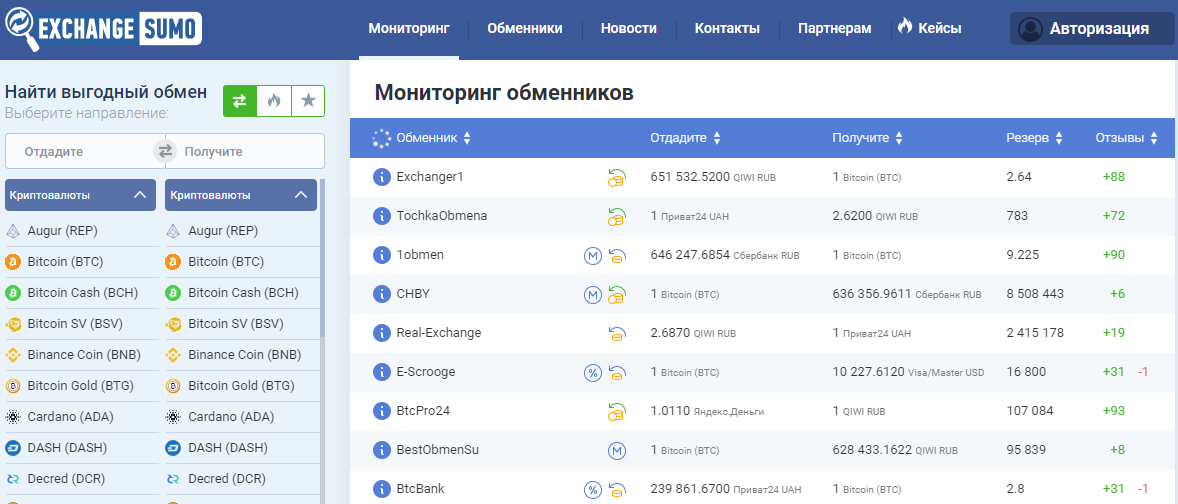Click the user avatar icon in Авторизация
The image size is (1178, 504).
coord(1030,29)
